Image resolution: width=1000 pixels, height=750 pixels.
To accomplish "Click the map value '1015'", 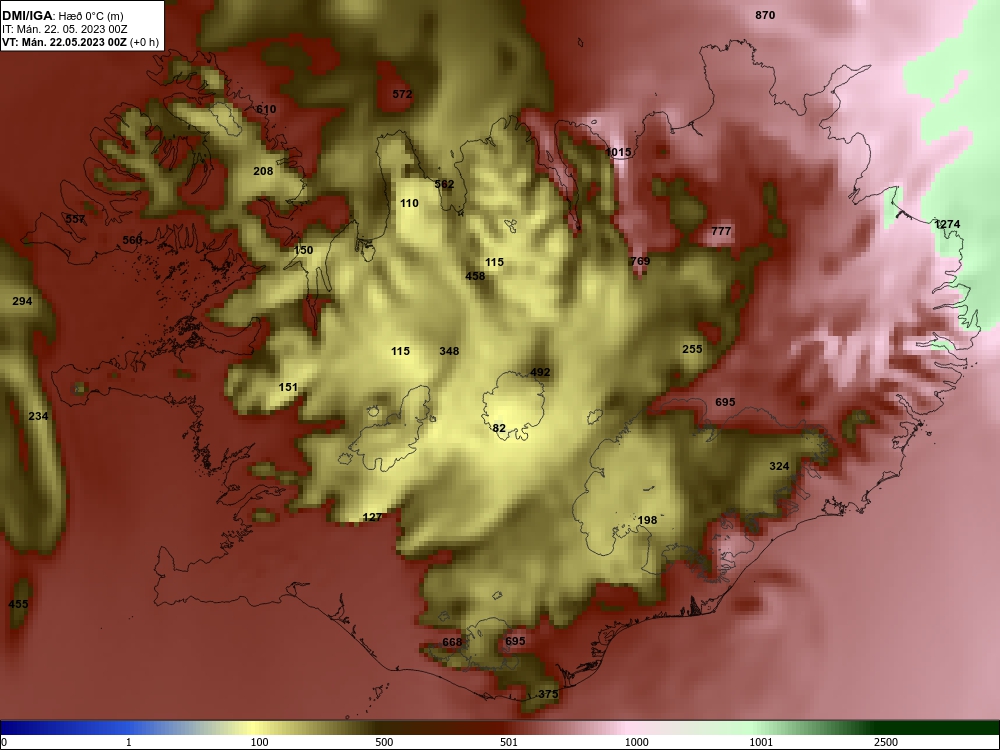I will (618, 152).
